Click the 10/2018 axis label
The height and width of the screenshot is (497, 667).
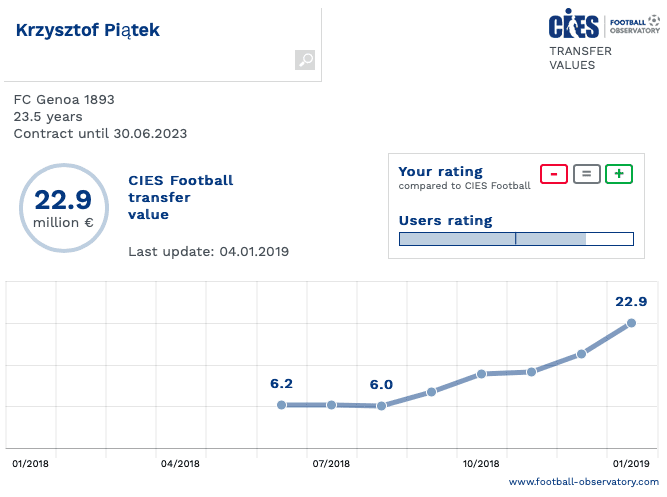tap(481, 464)
